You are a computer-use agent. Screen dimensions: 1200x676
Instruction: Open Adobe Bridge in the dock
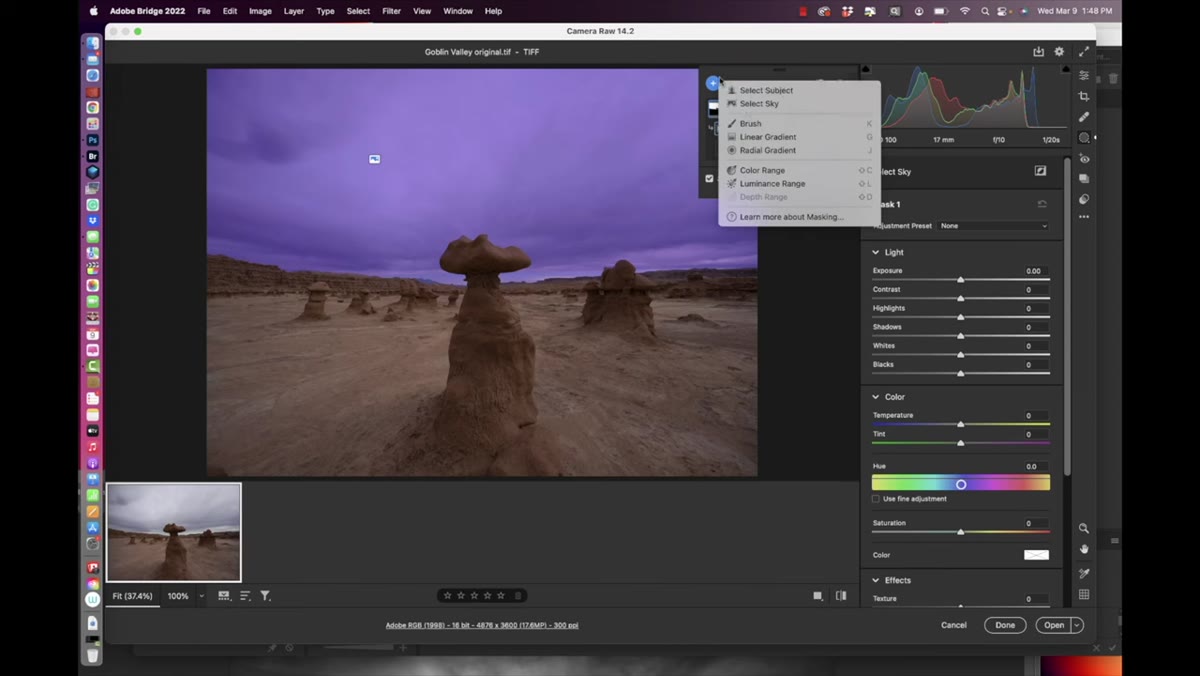[x=93, y=156]
